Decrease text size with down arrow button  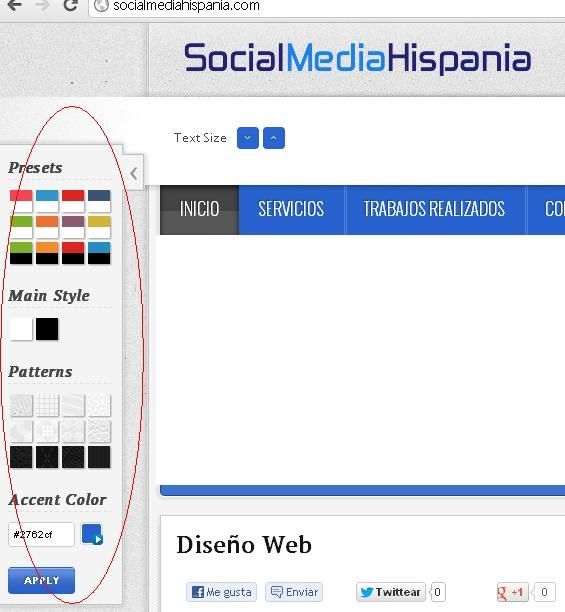(248, 138)
